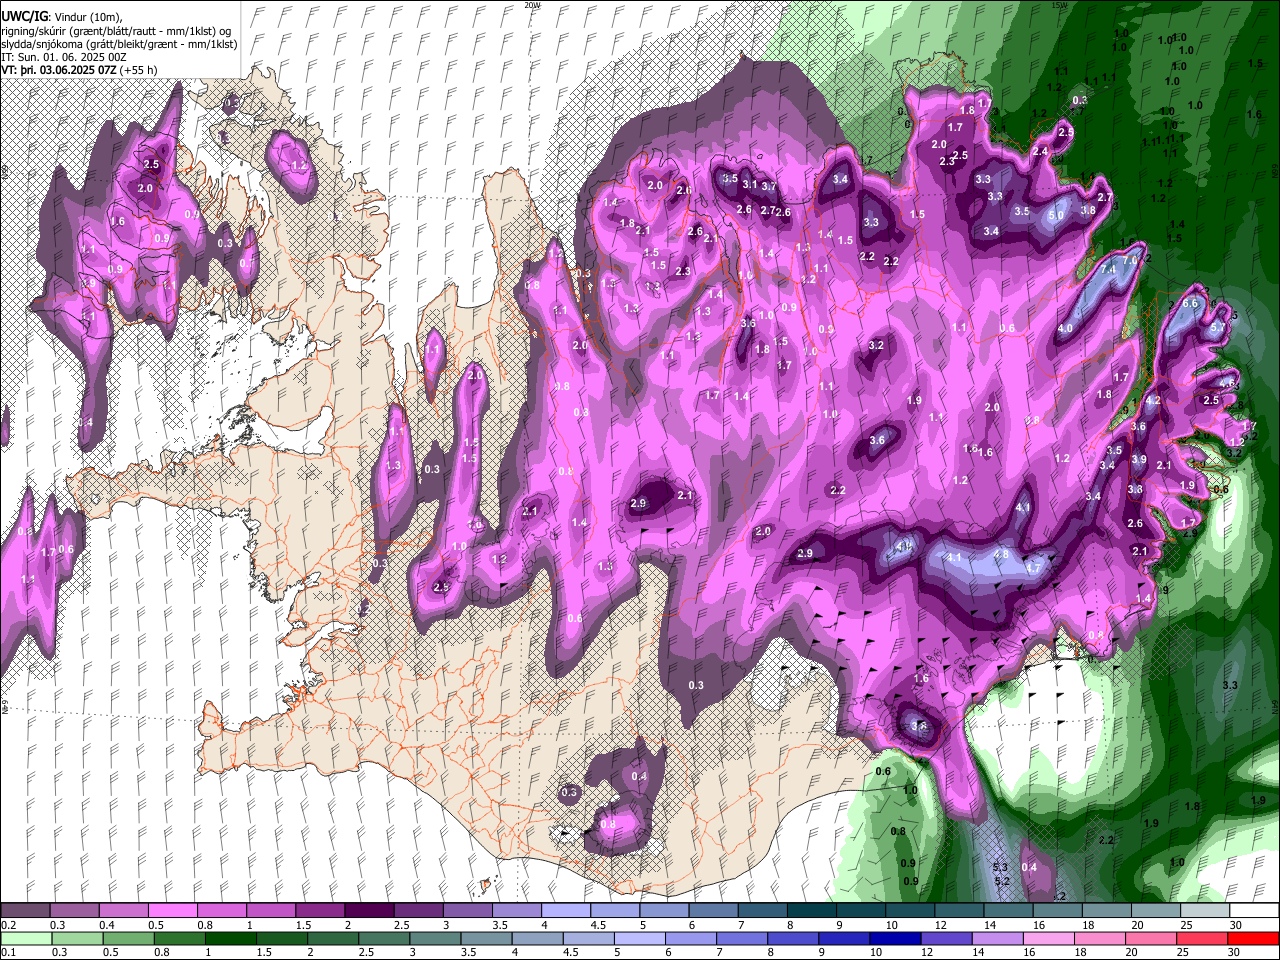Click the 'Vindur (10m)' header text
The image size is (1280, 960).
click(86, 17)
